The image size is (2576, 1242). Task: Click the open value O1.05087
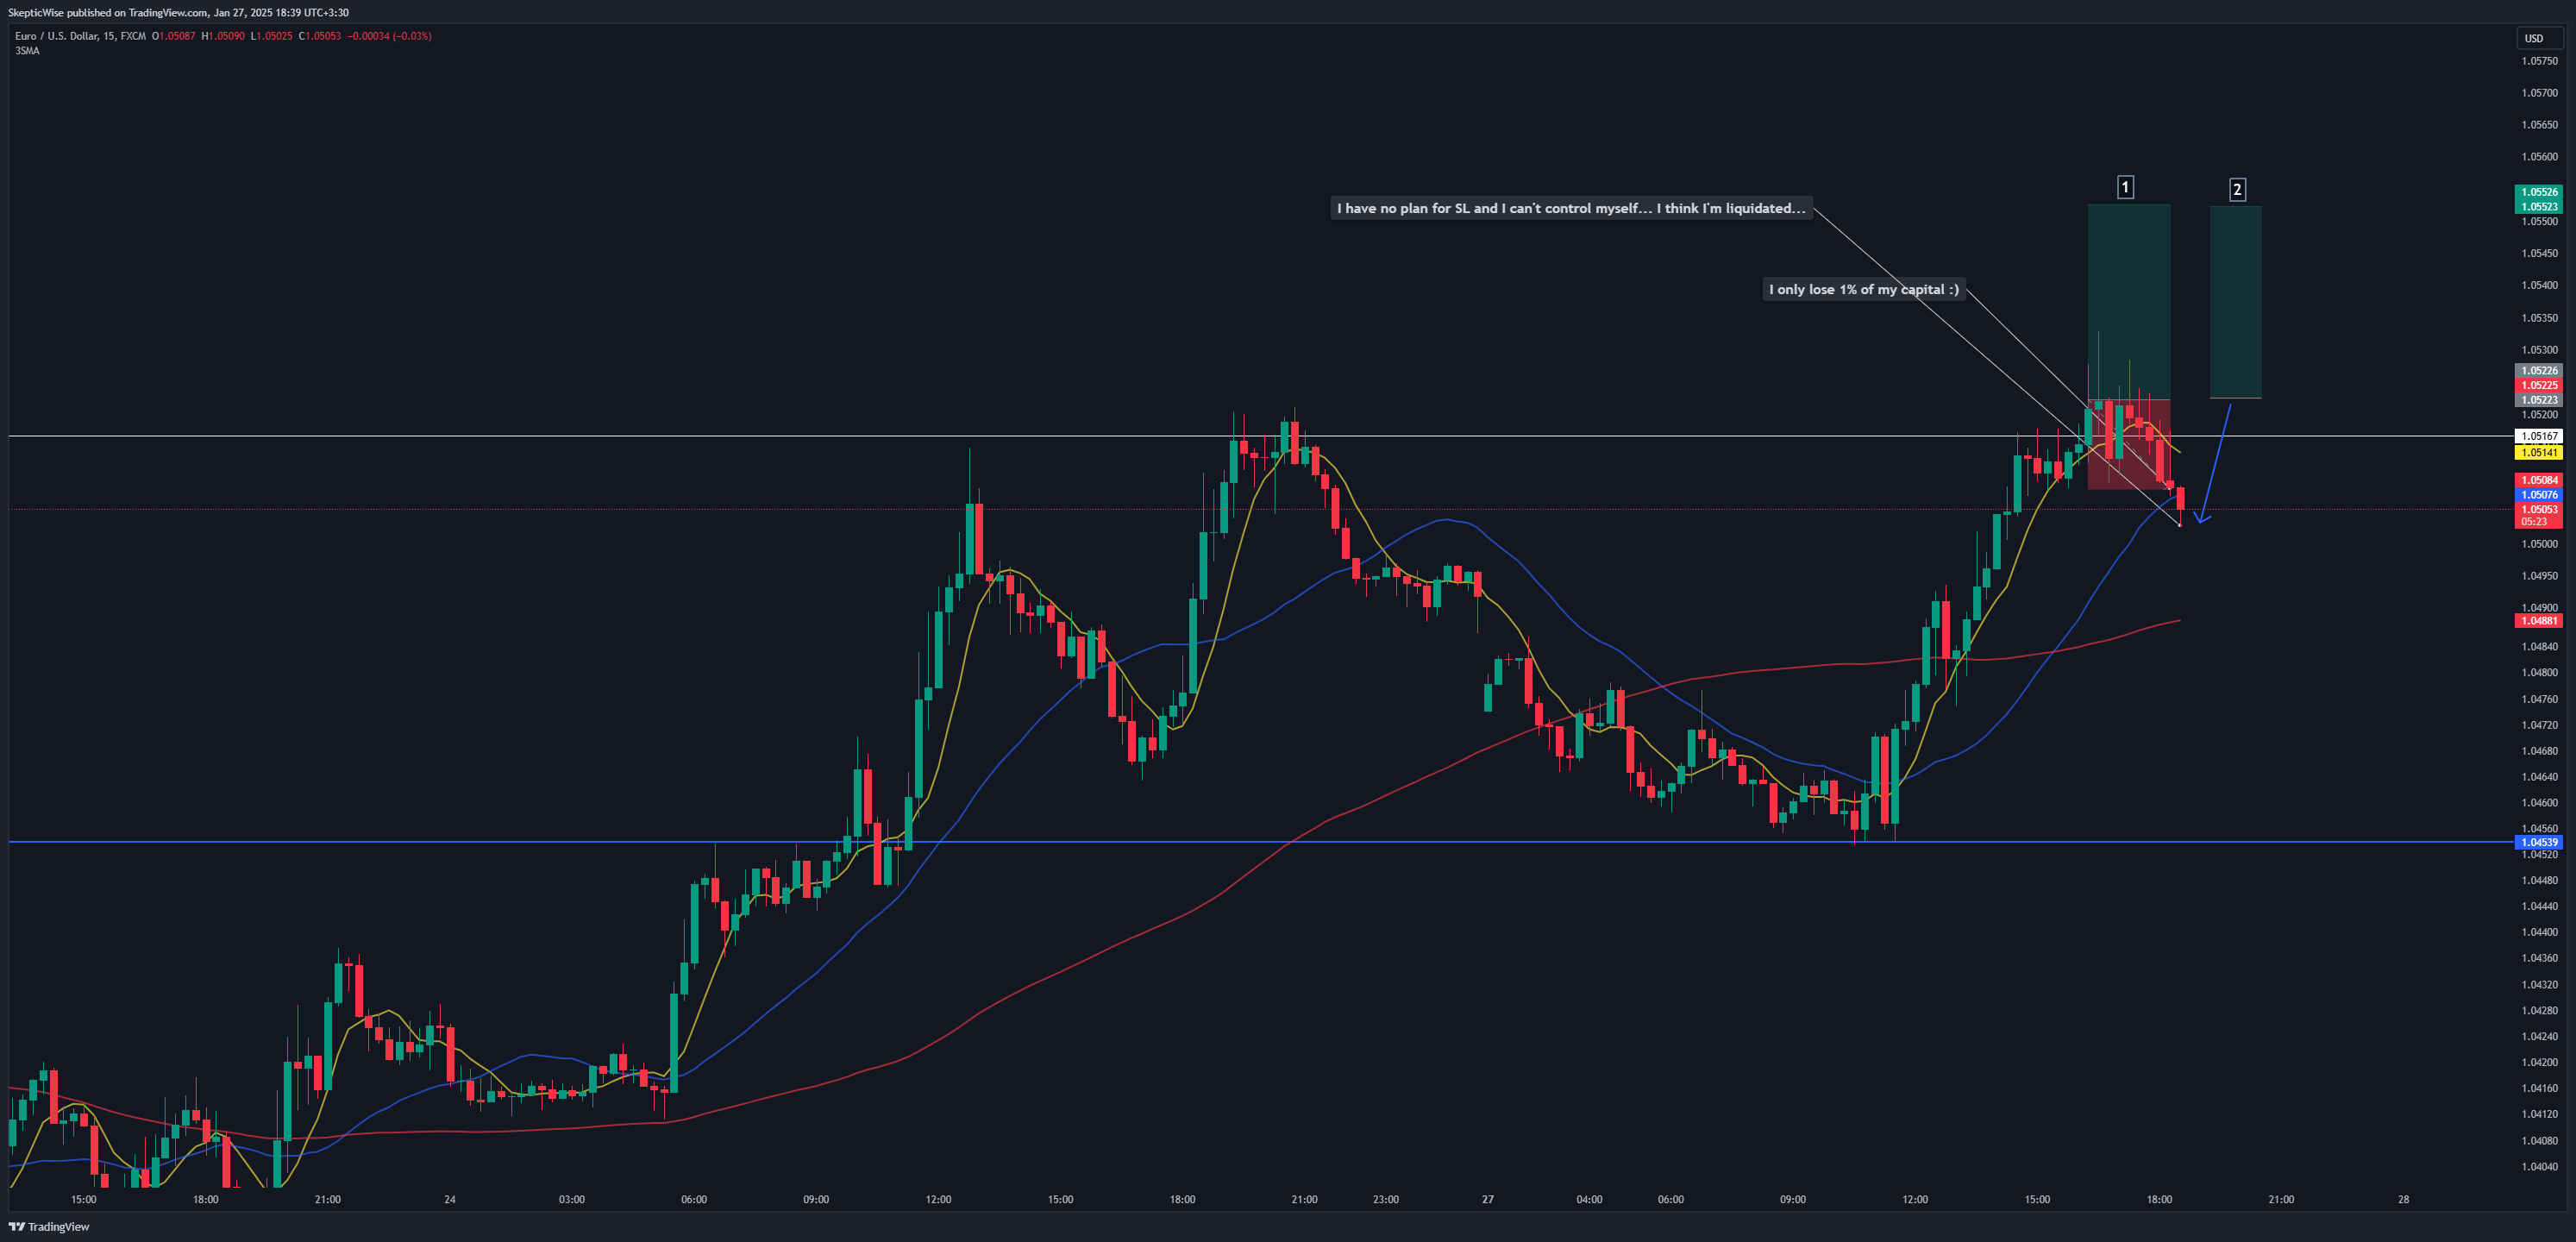point(173,36)
